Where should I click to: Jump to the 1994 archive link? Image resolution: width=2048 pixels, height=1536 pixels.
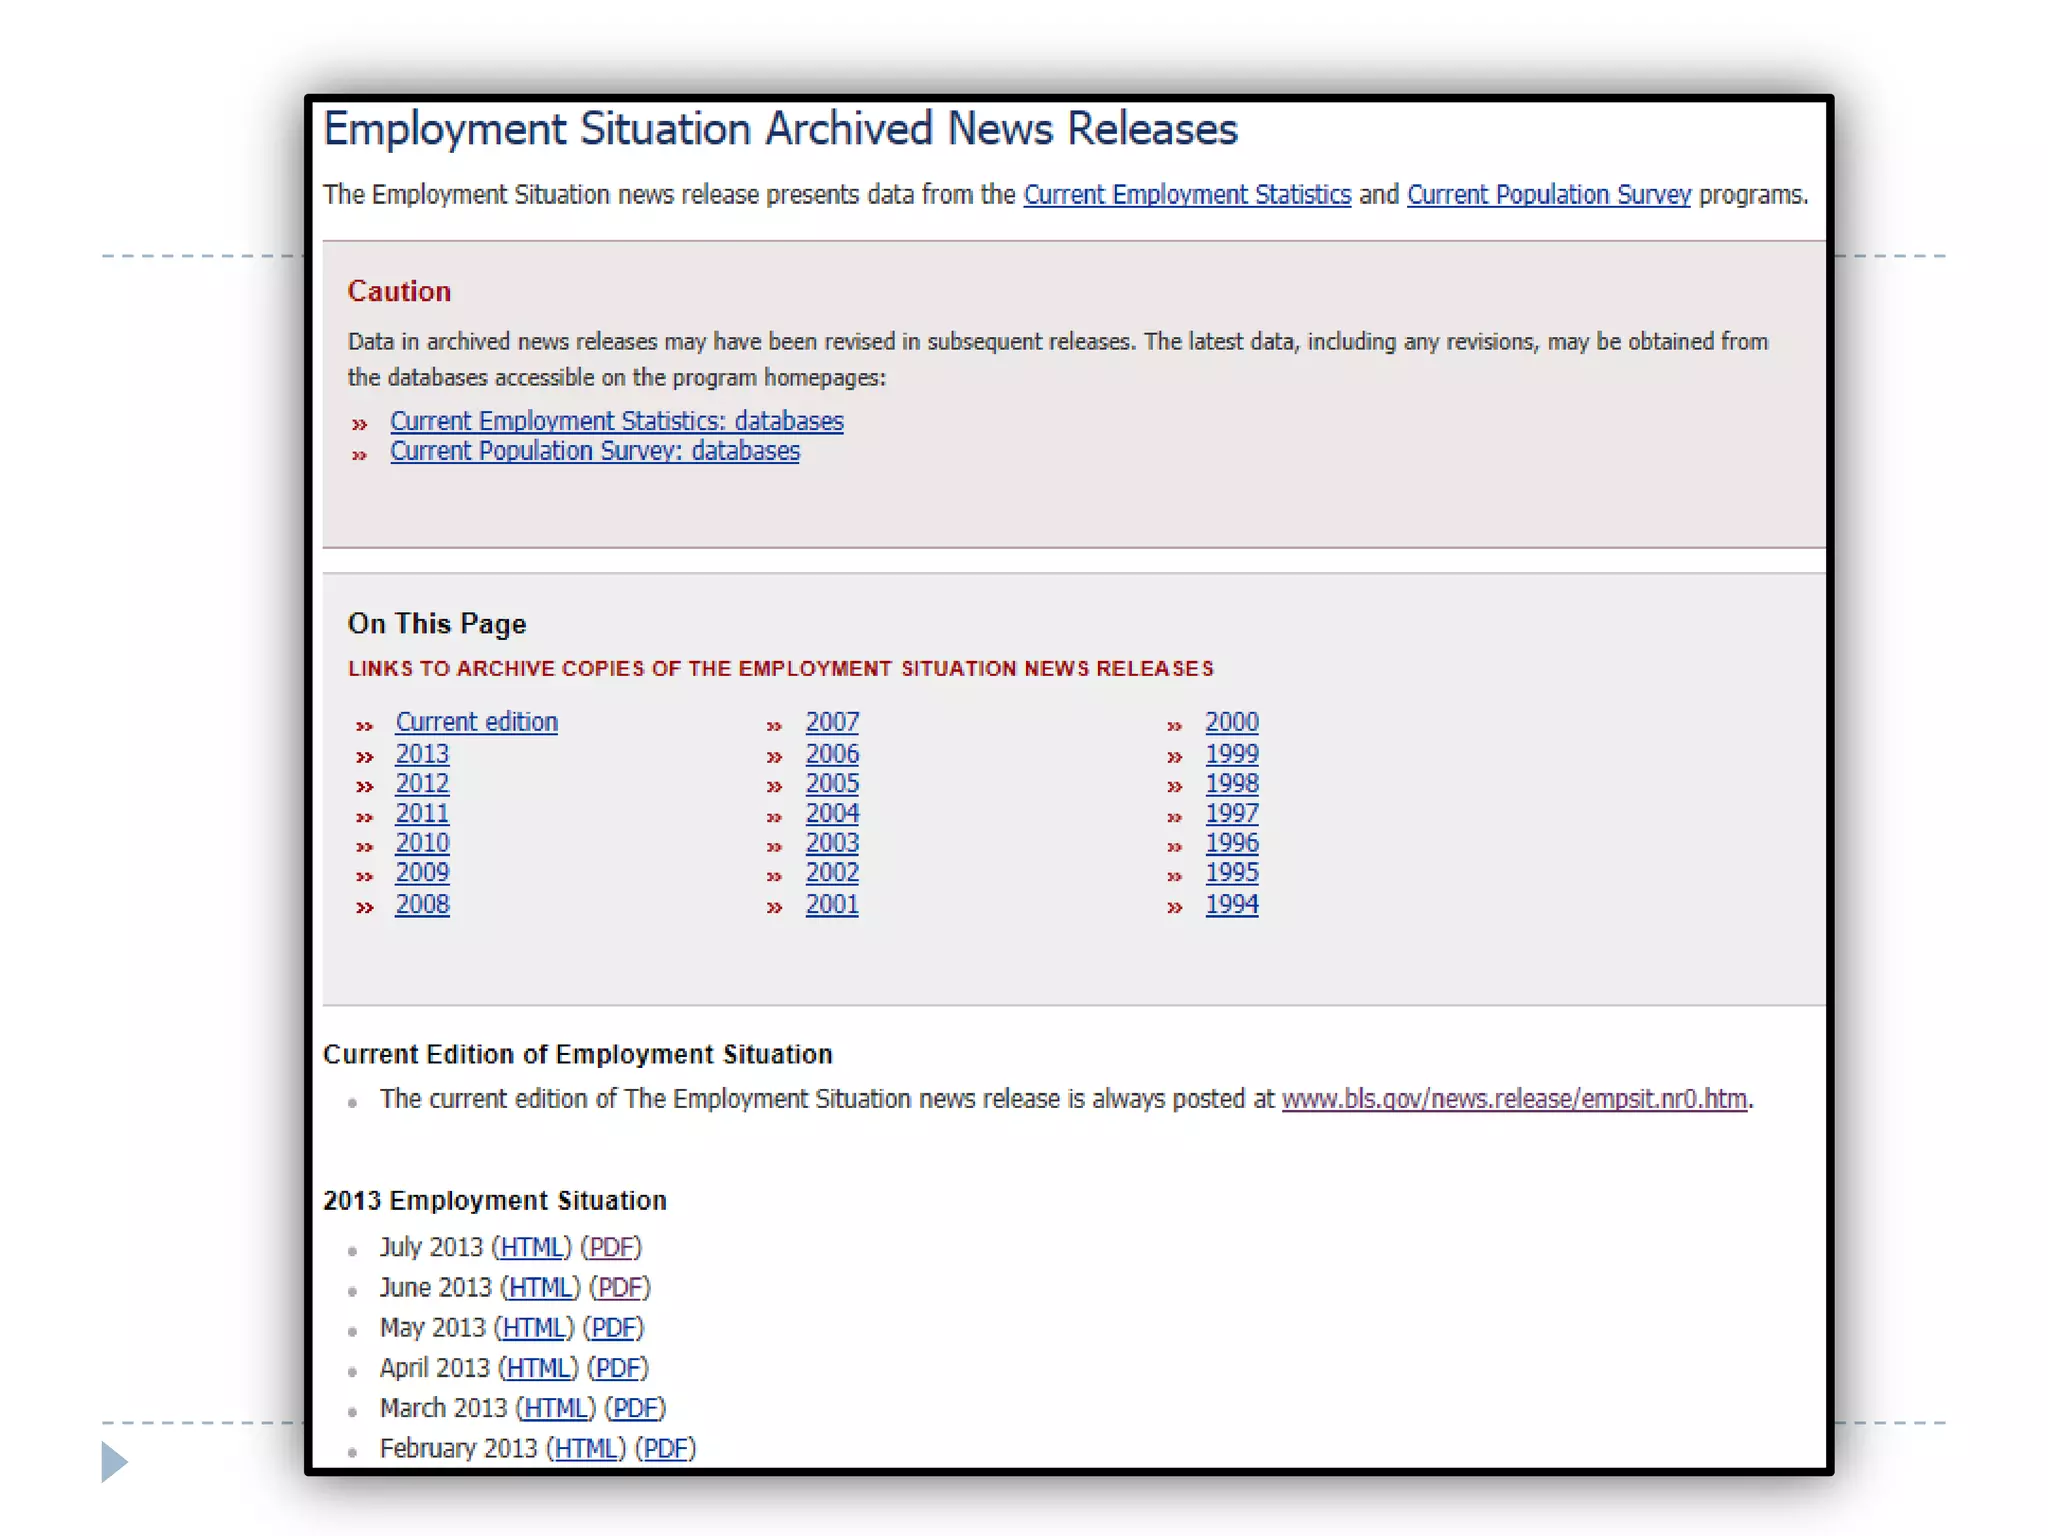(1231, 904)
